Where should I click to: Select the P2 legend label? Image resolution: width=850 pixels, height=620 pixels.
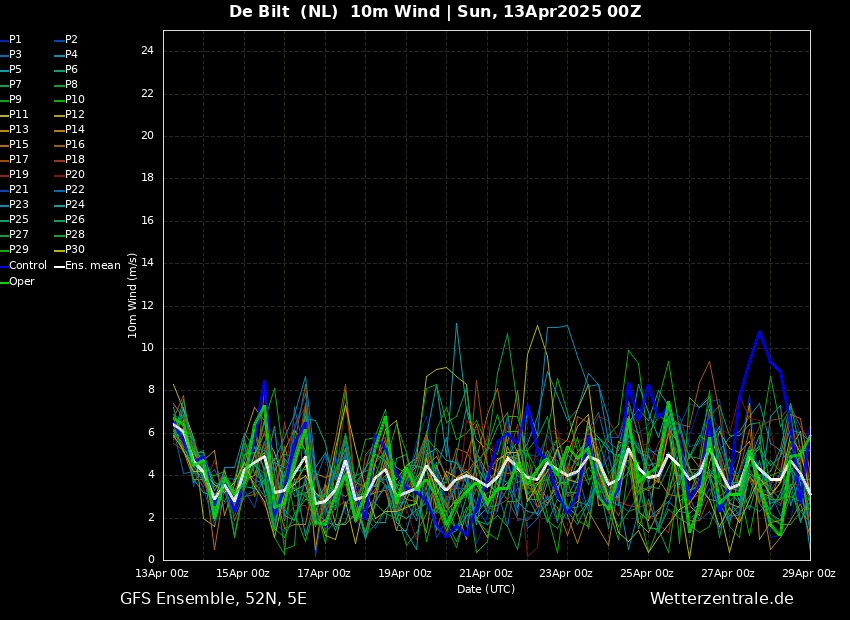click(66, 40)
